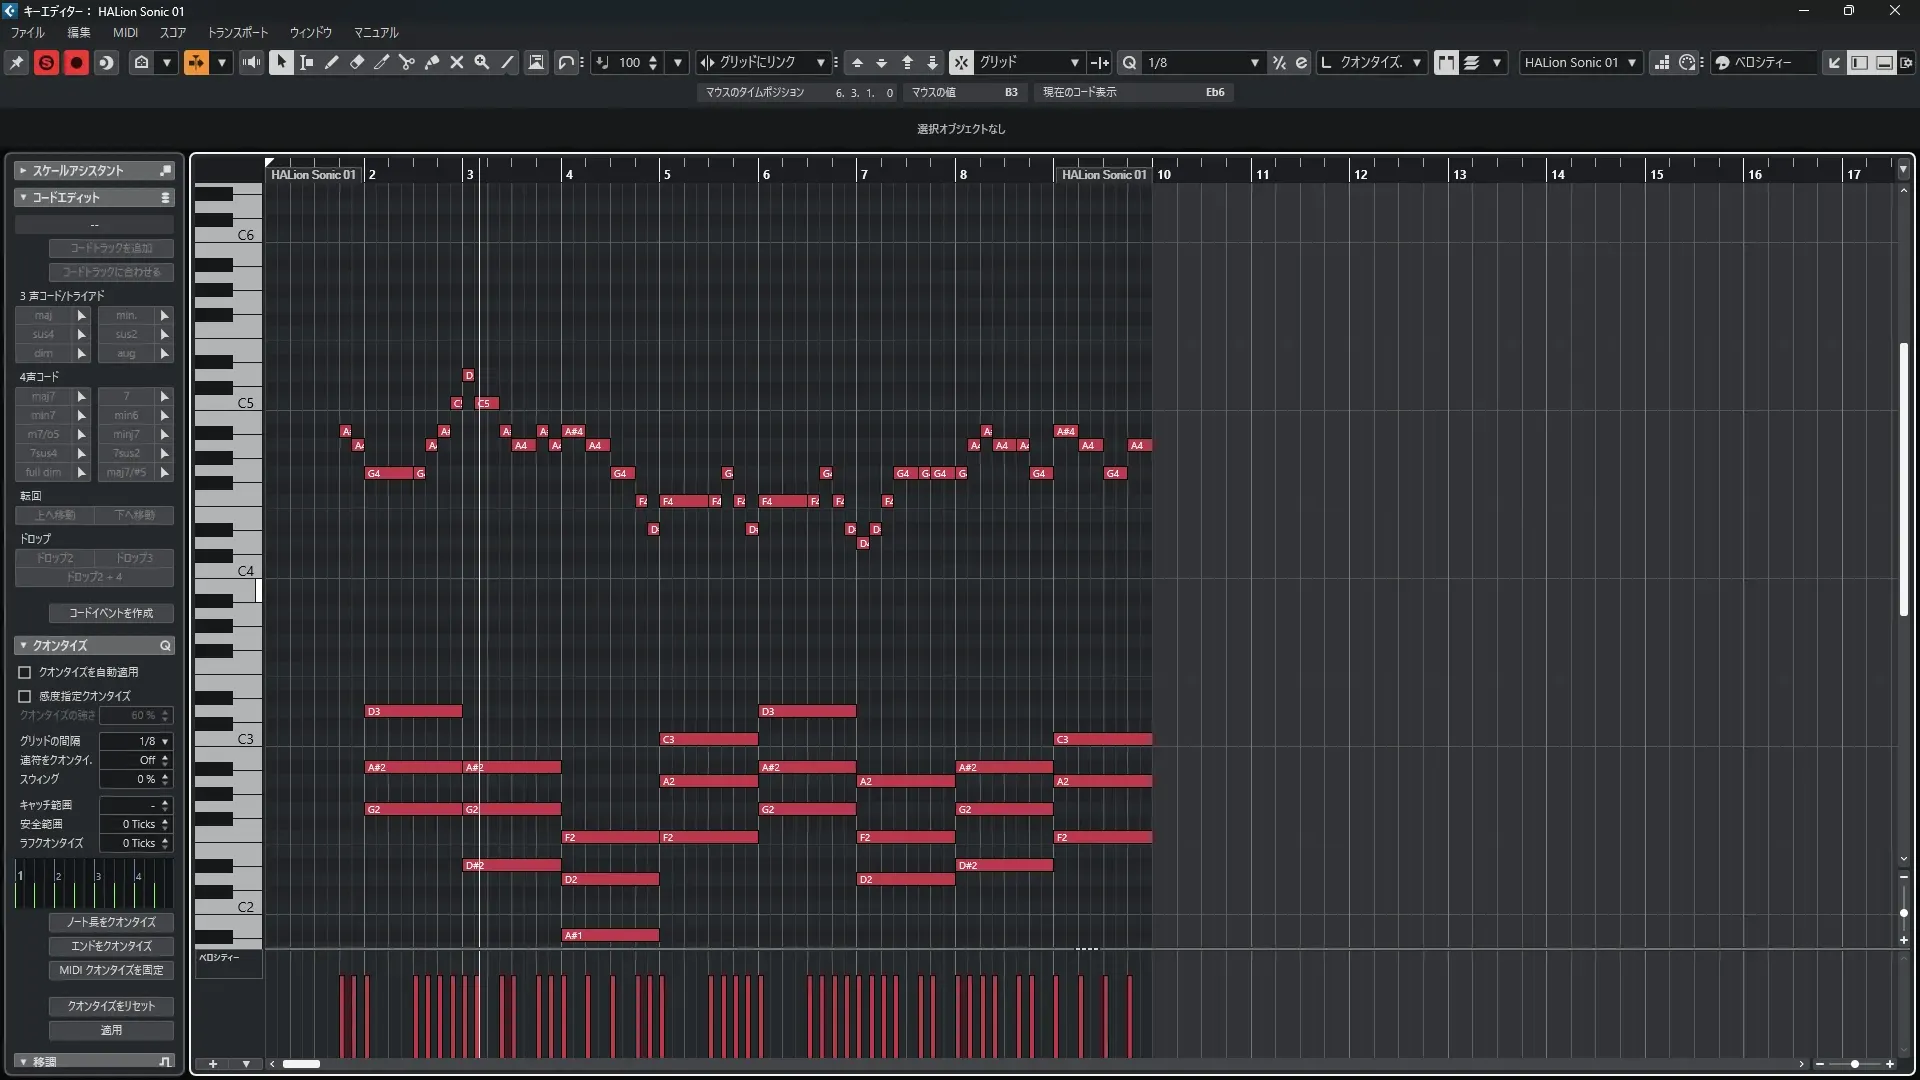1920x1080 pixels.
Task: Open the トランスポート menu
Action: (x=237, y=32)
